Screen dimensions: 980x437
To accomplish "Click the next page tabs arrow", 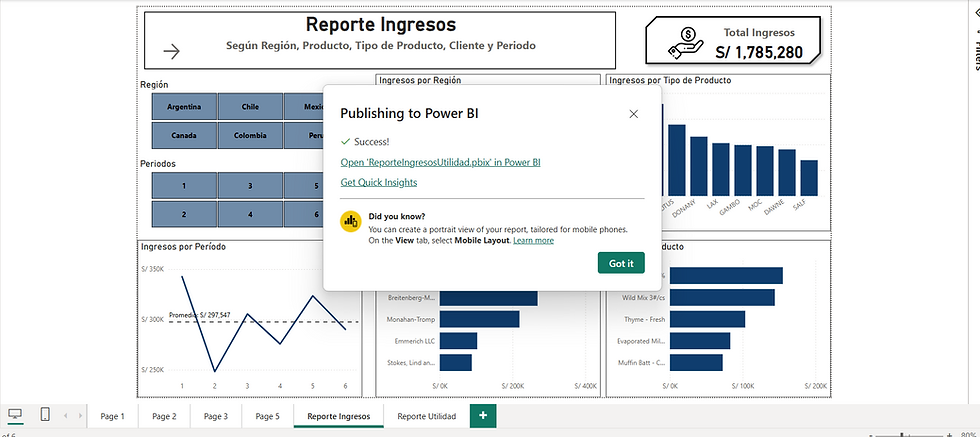I will point(80,416).
